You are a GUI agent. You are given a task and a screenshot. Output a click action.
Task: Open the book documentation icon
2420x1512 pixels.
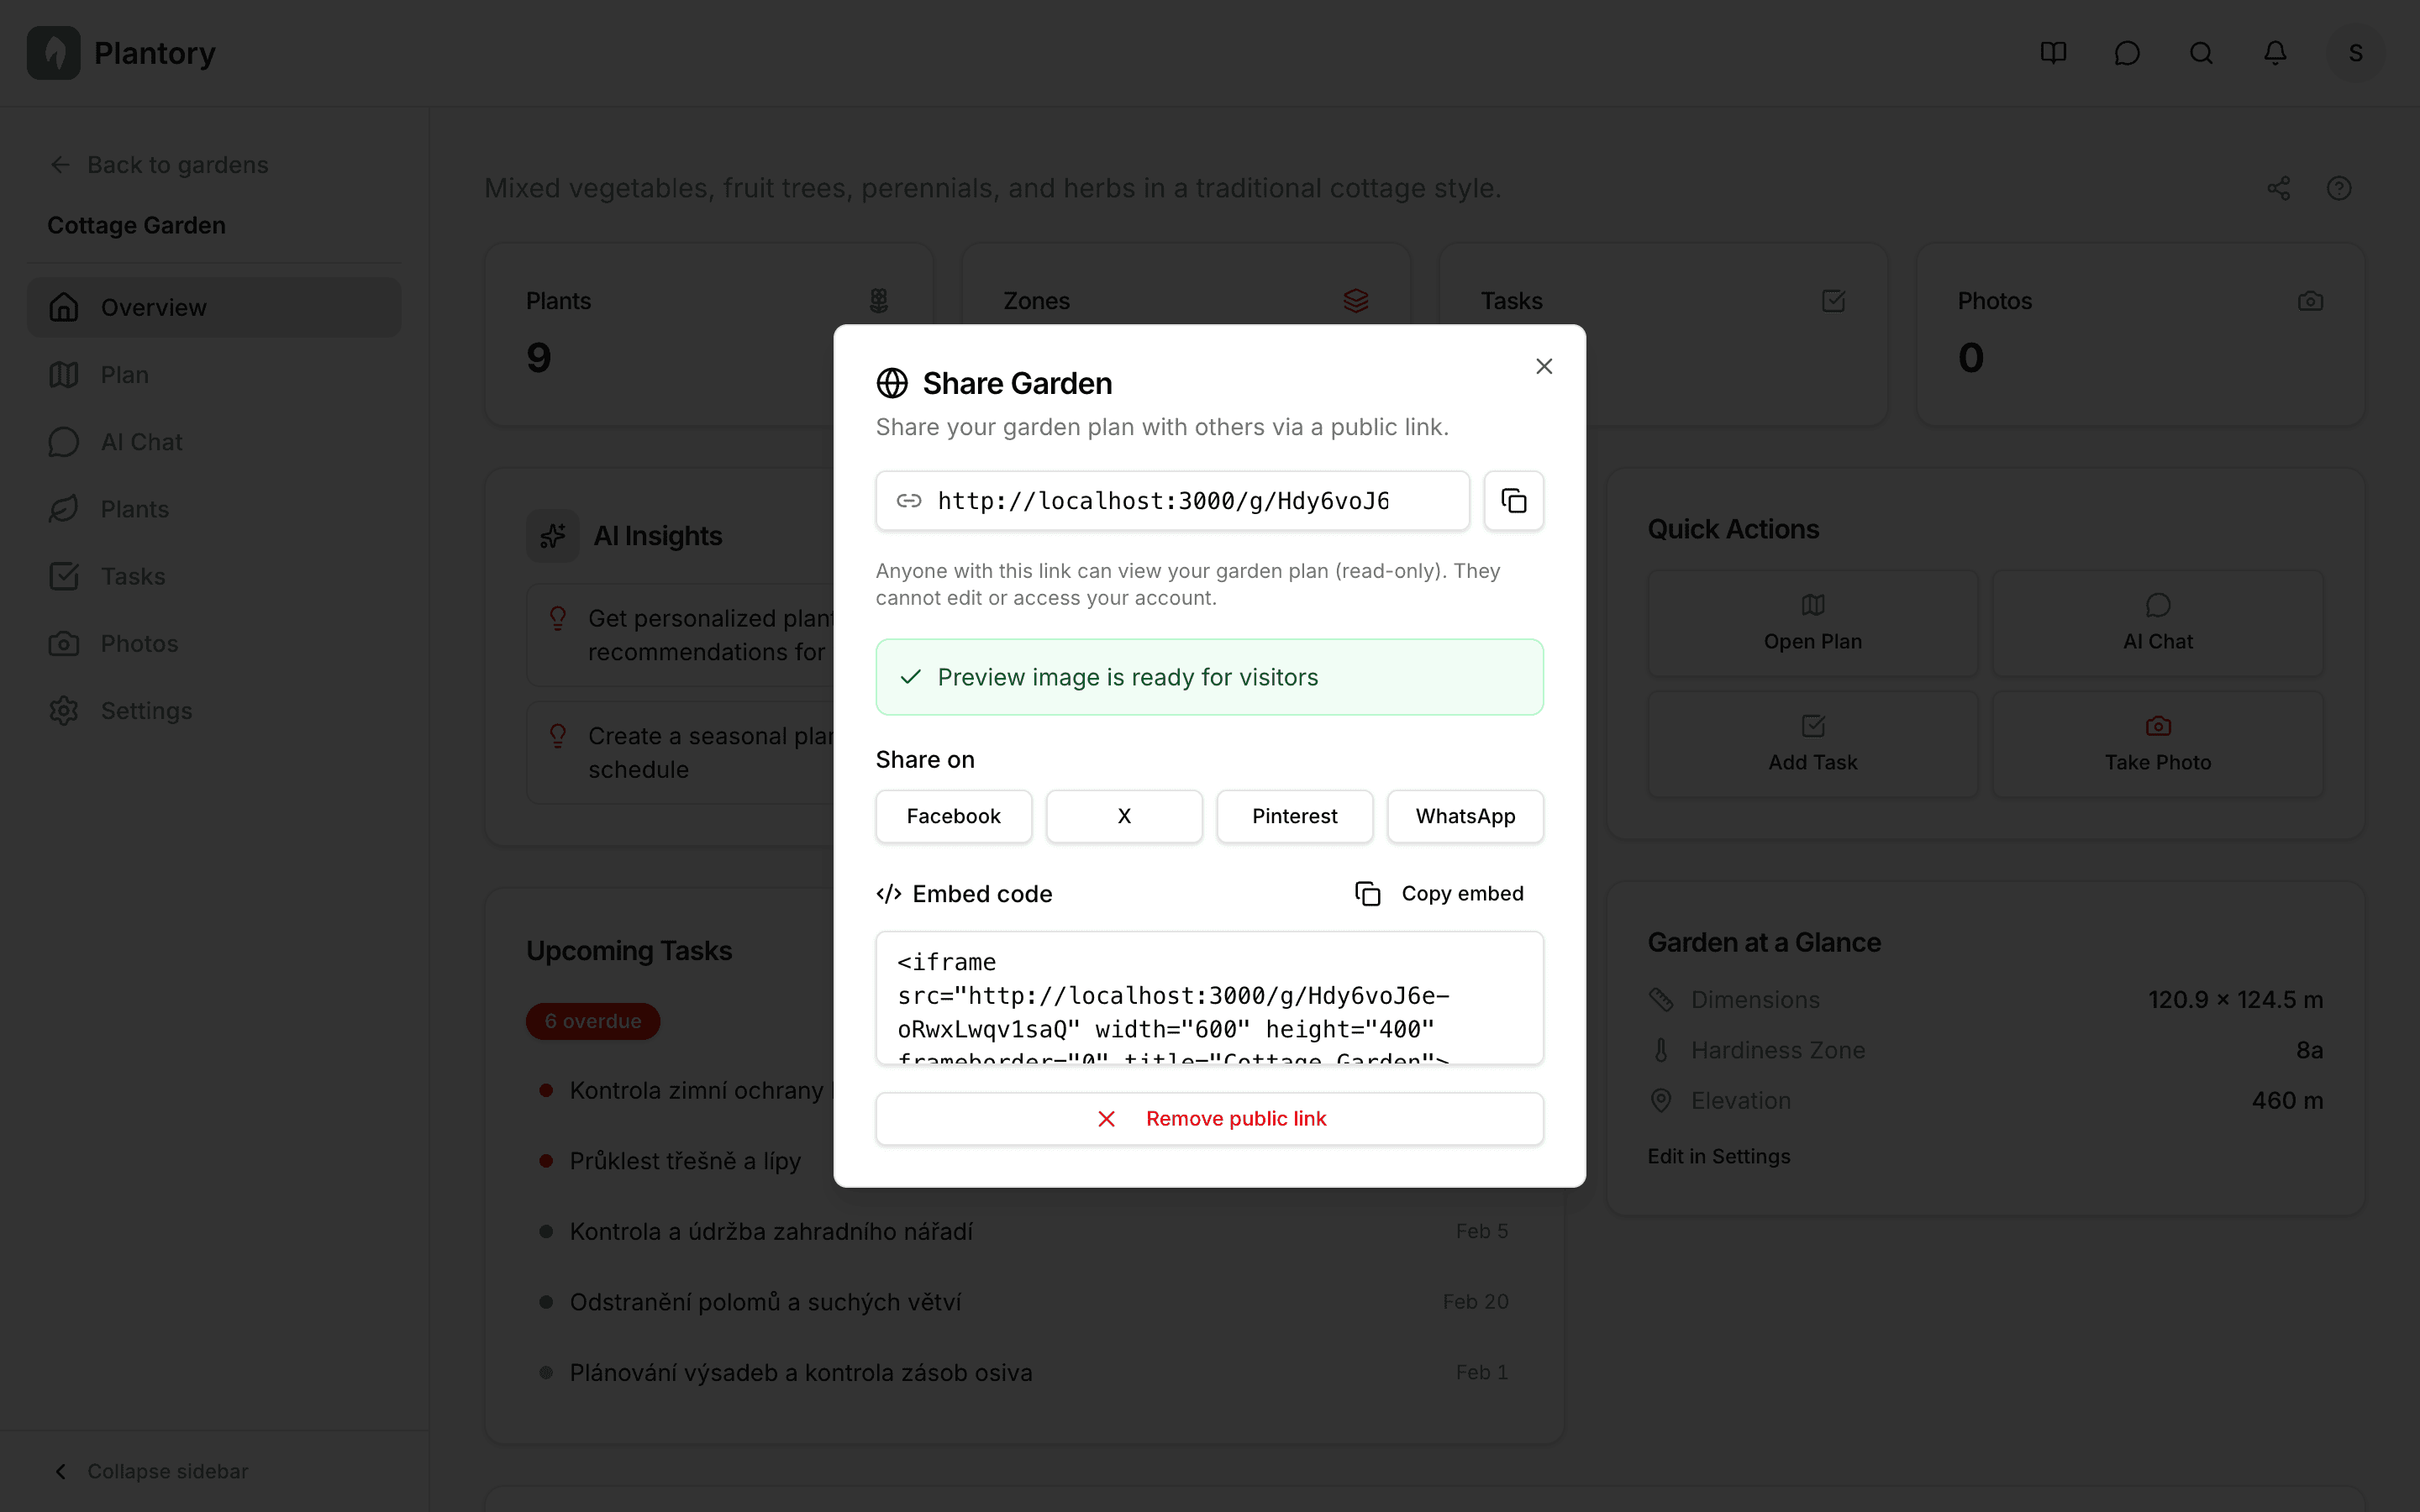pos(2053,53)
